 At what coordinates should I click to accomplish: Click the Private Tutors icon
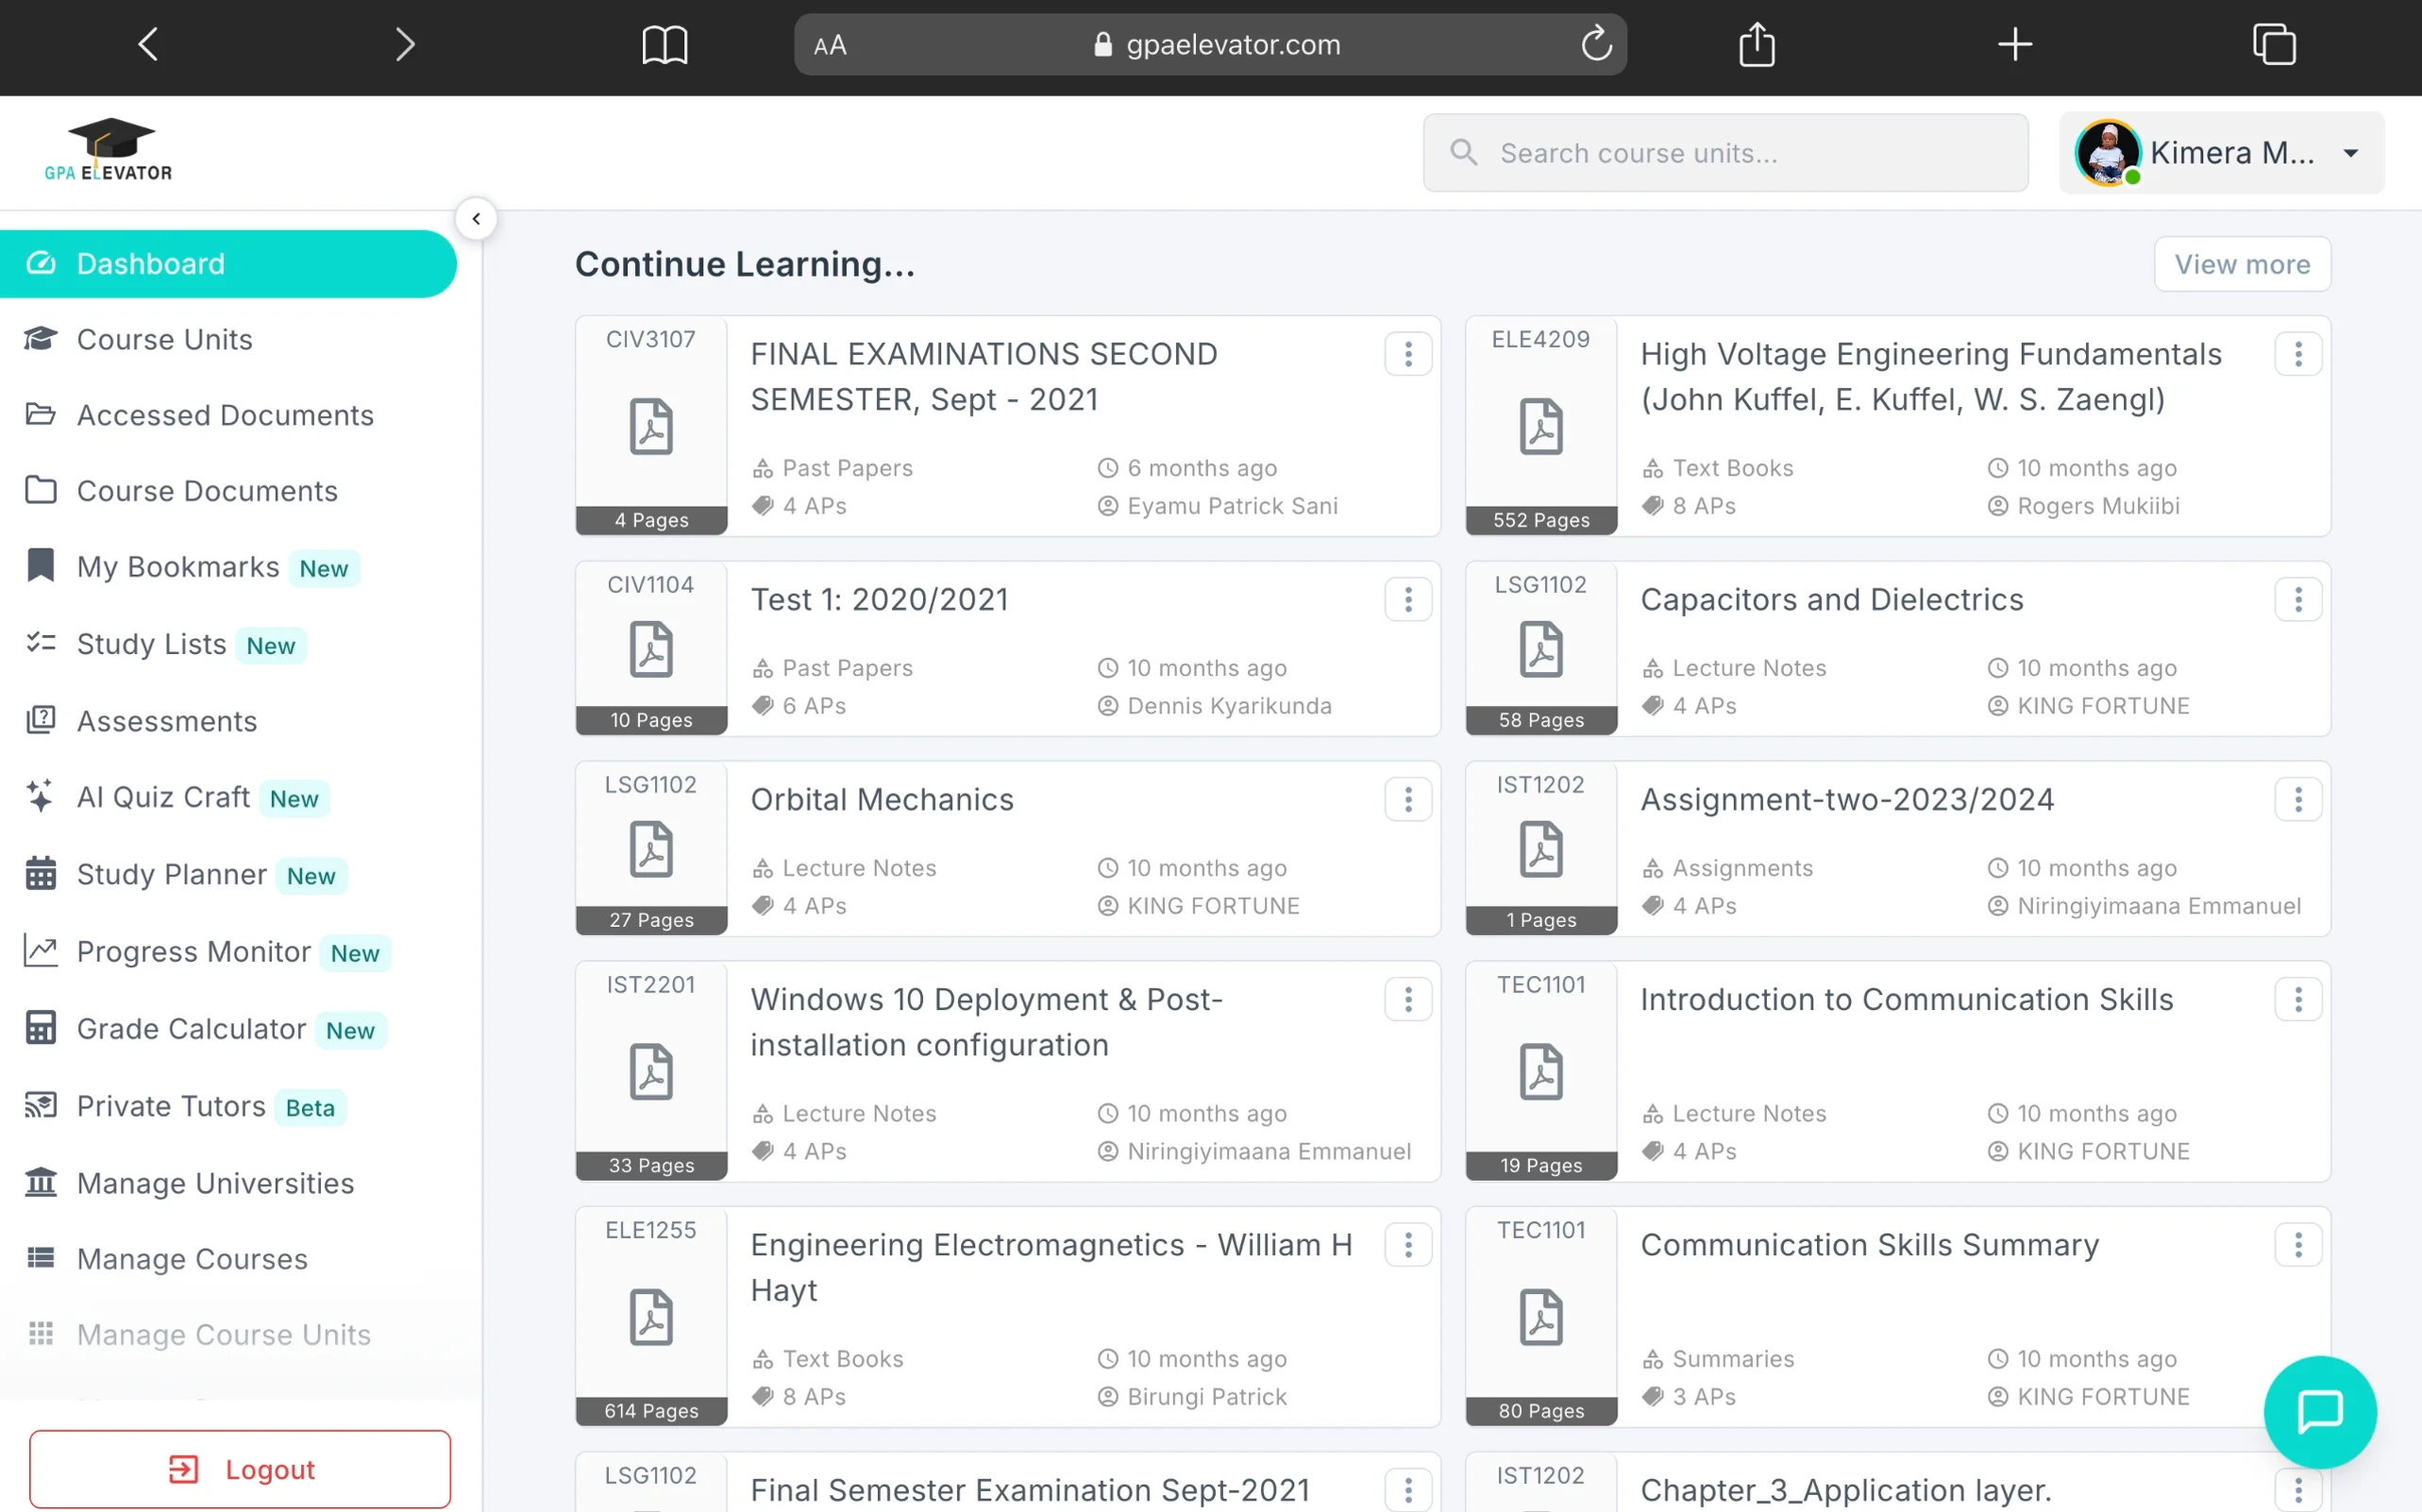[40, 1106]
